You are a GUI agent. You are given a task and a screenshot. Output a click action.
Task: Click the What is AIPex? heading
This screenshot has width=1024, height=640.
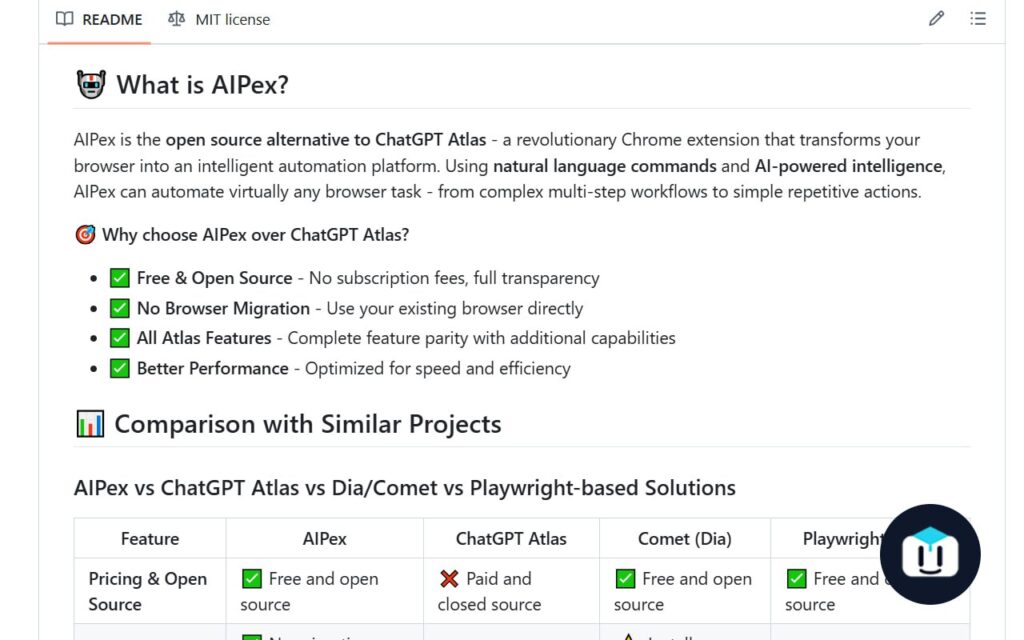(202, 85)
